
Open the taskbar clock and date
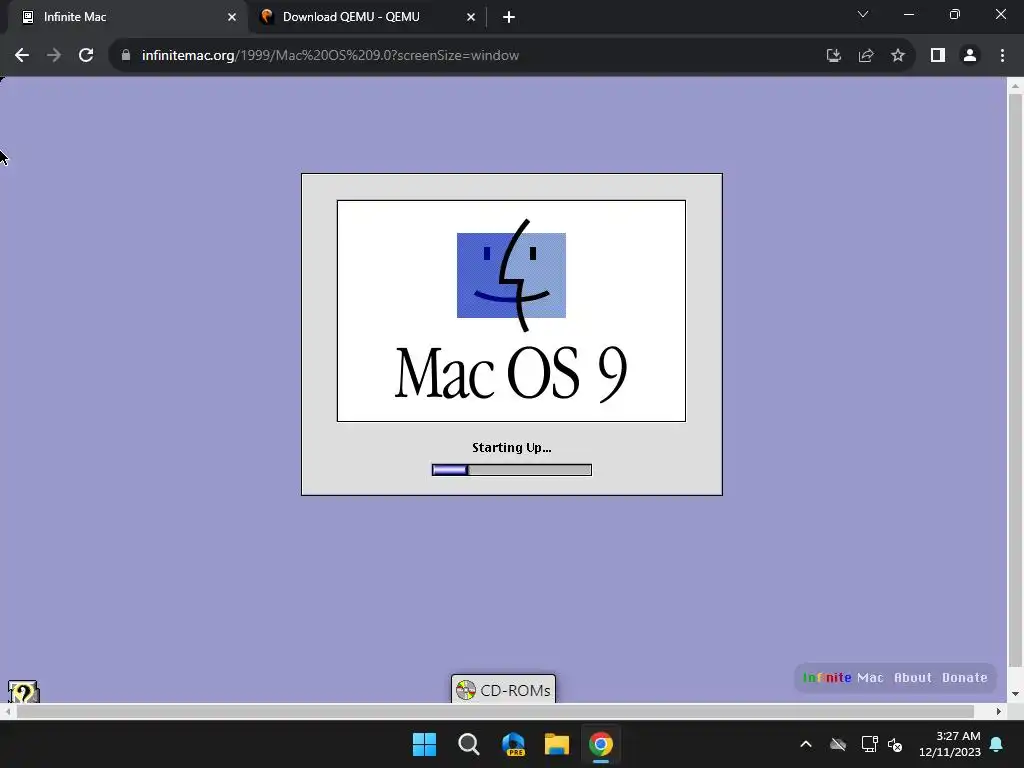(950, 744)
